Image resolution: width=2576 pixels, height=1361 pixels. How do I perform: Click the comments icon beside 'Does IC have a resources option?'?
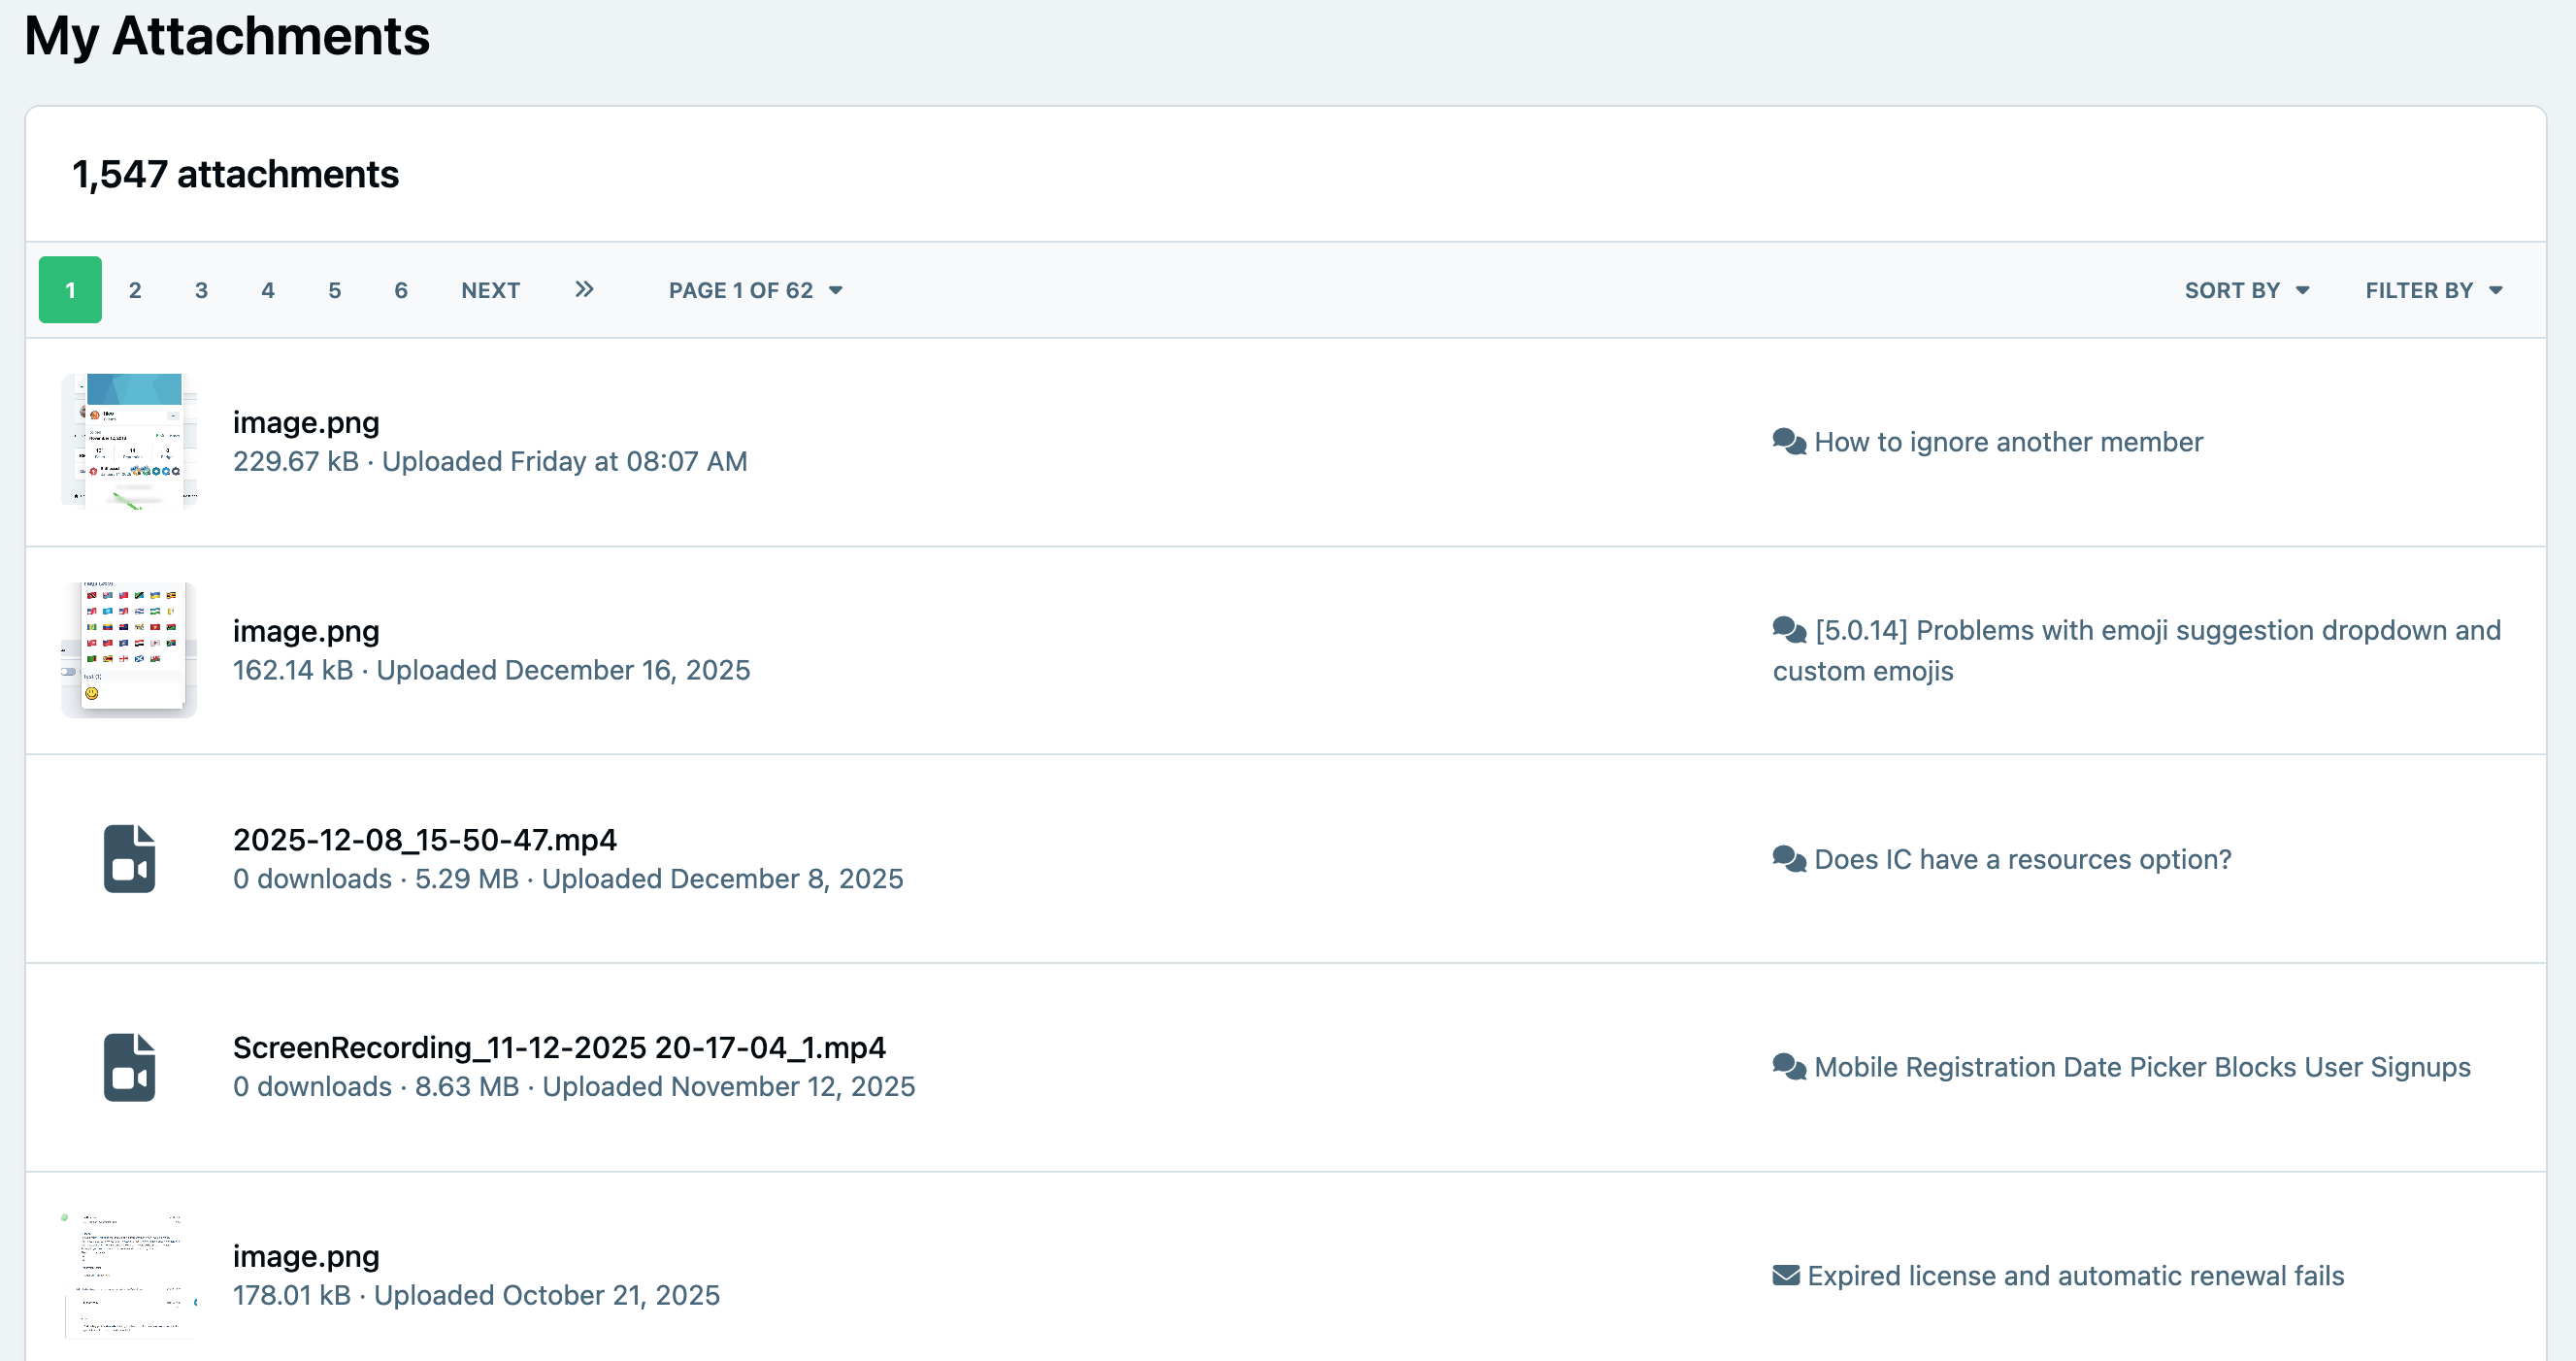[1789, 859]
